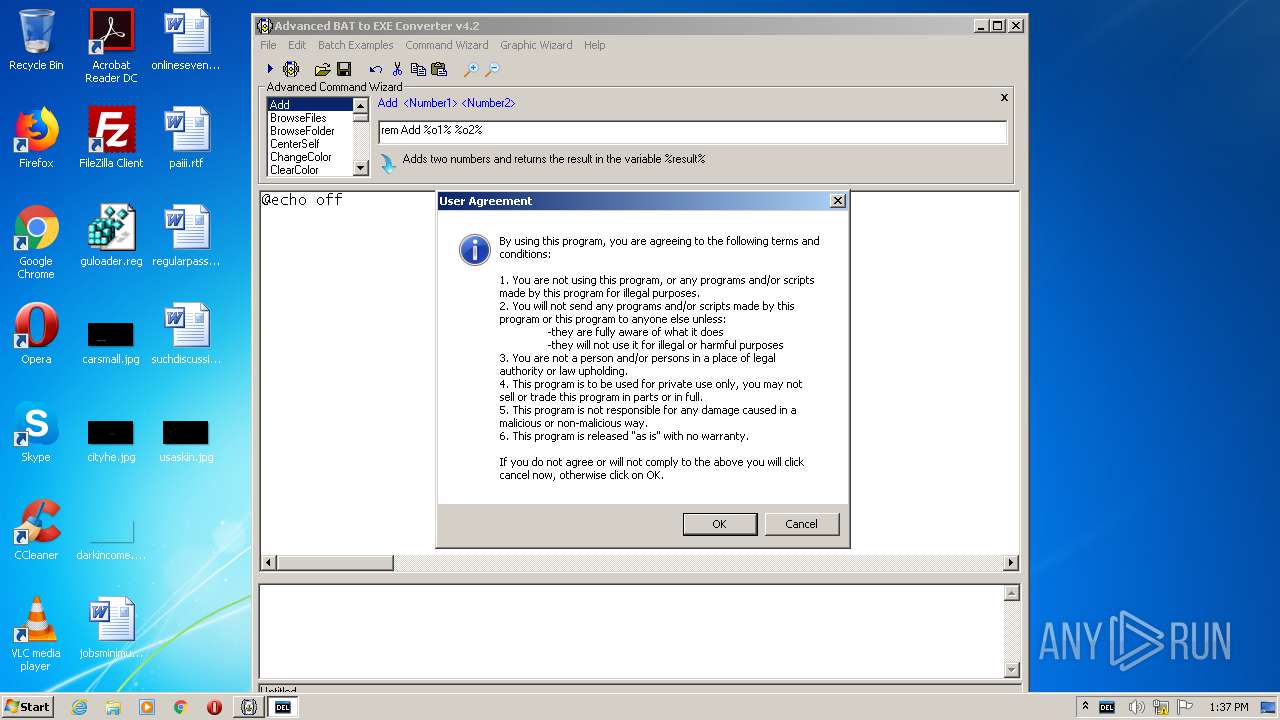Select the paiii.rtf desktop document
Image resolution: width=1280 pixels, height=720 pixels.
tap(186, 138)
